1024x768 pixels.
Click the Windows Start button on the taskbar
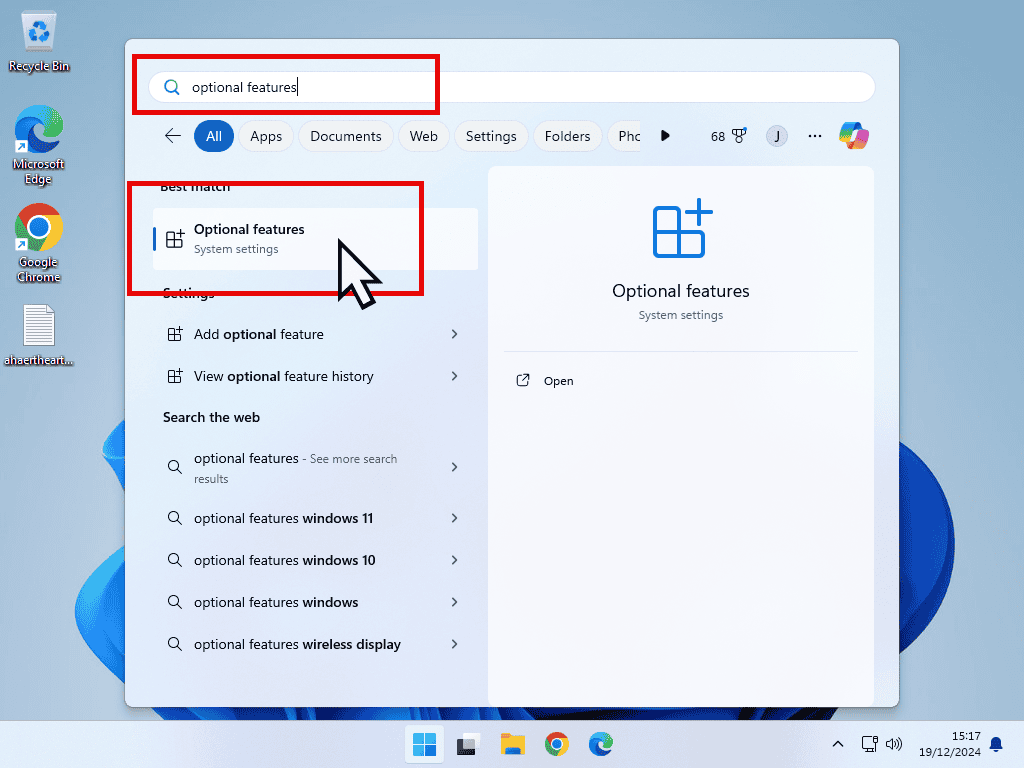(x=424, y=744)
